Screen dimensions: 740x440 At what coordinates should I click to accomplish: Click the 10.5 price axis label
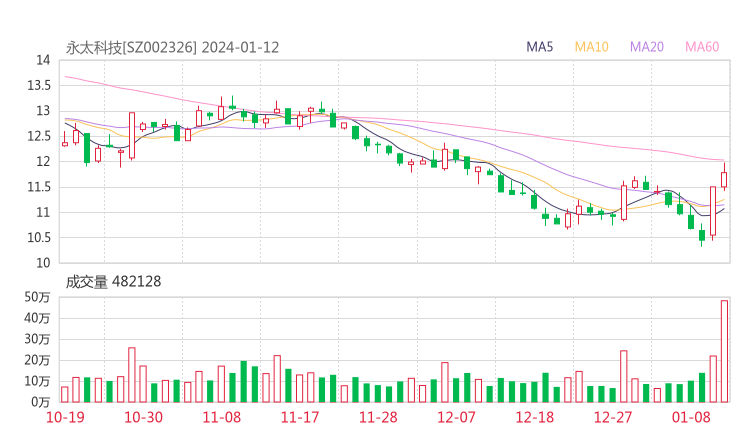coord(39,237)
